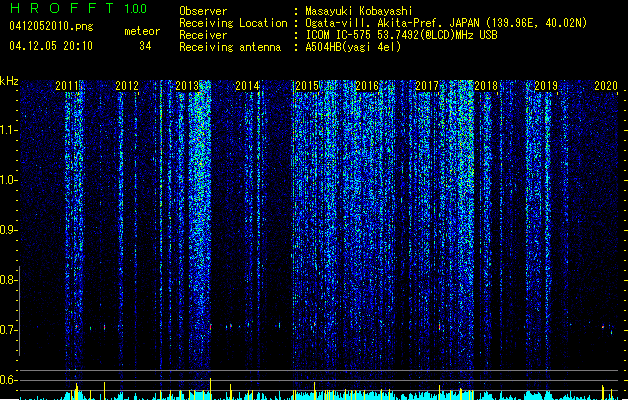The image size is (629, 400).
Task: Click the A504HB(yagi 4el) antenna text
Action: [353, 47]
